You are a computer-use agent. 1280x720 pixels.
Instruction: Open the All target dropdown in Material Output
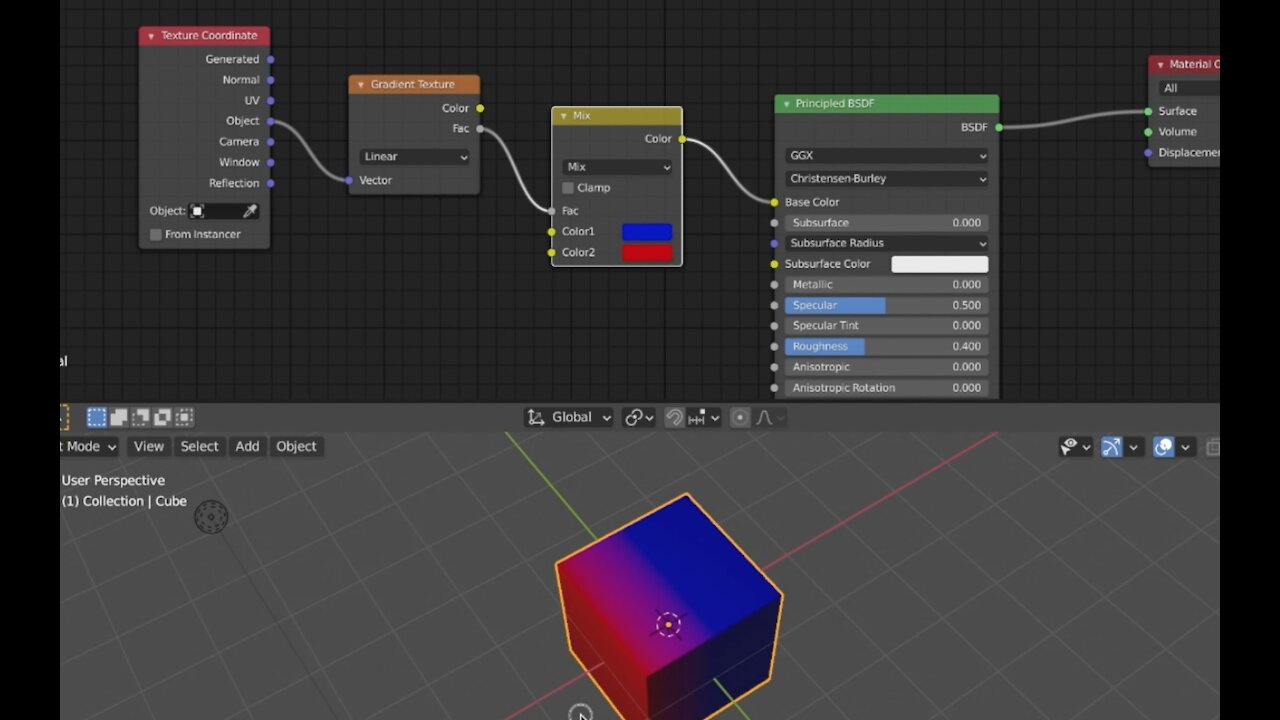point(1188,88)
